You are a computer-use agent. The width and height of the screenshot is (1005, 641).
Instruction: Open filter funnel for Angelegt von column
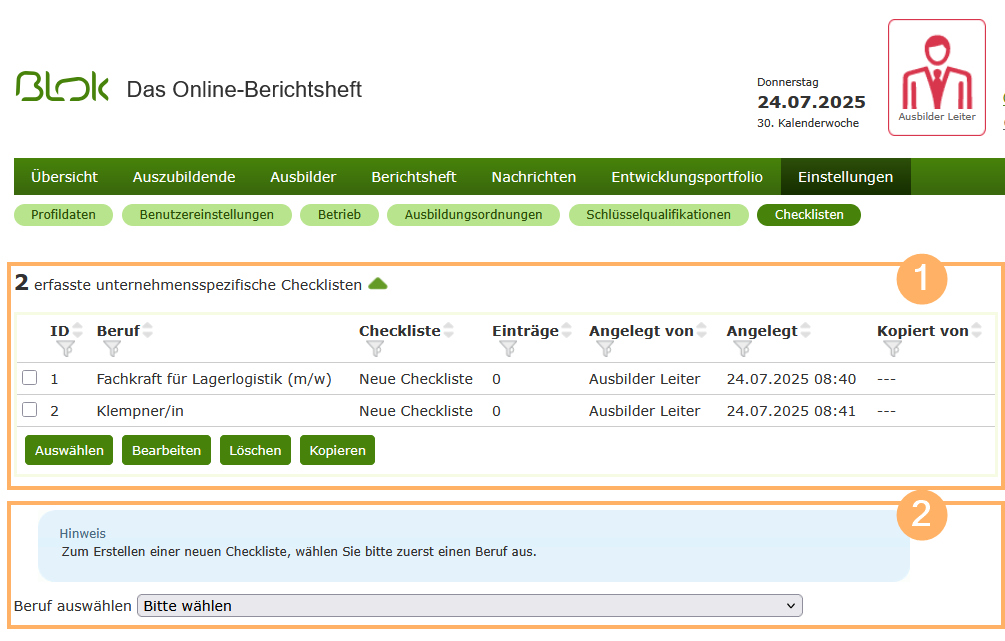coord(605,349)
